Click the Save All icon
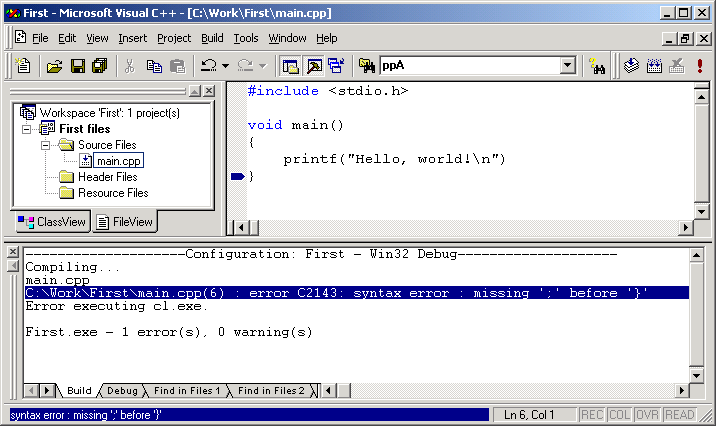The image size is (716, 426). click(100, 66)
